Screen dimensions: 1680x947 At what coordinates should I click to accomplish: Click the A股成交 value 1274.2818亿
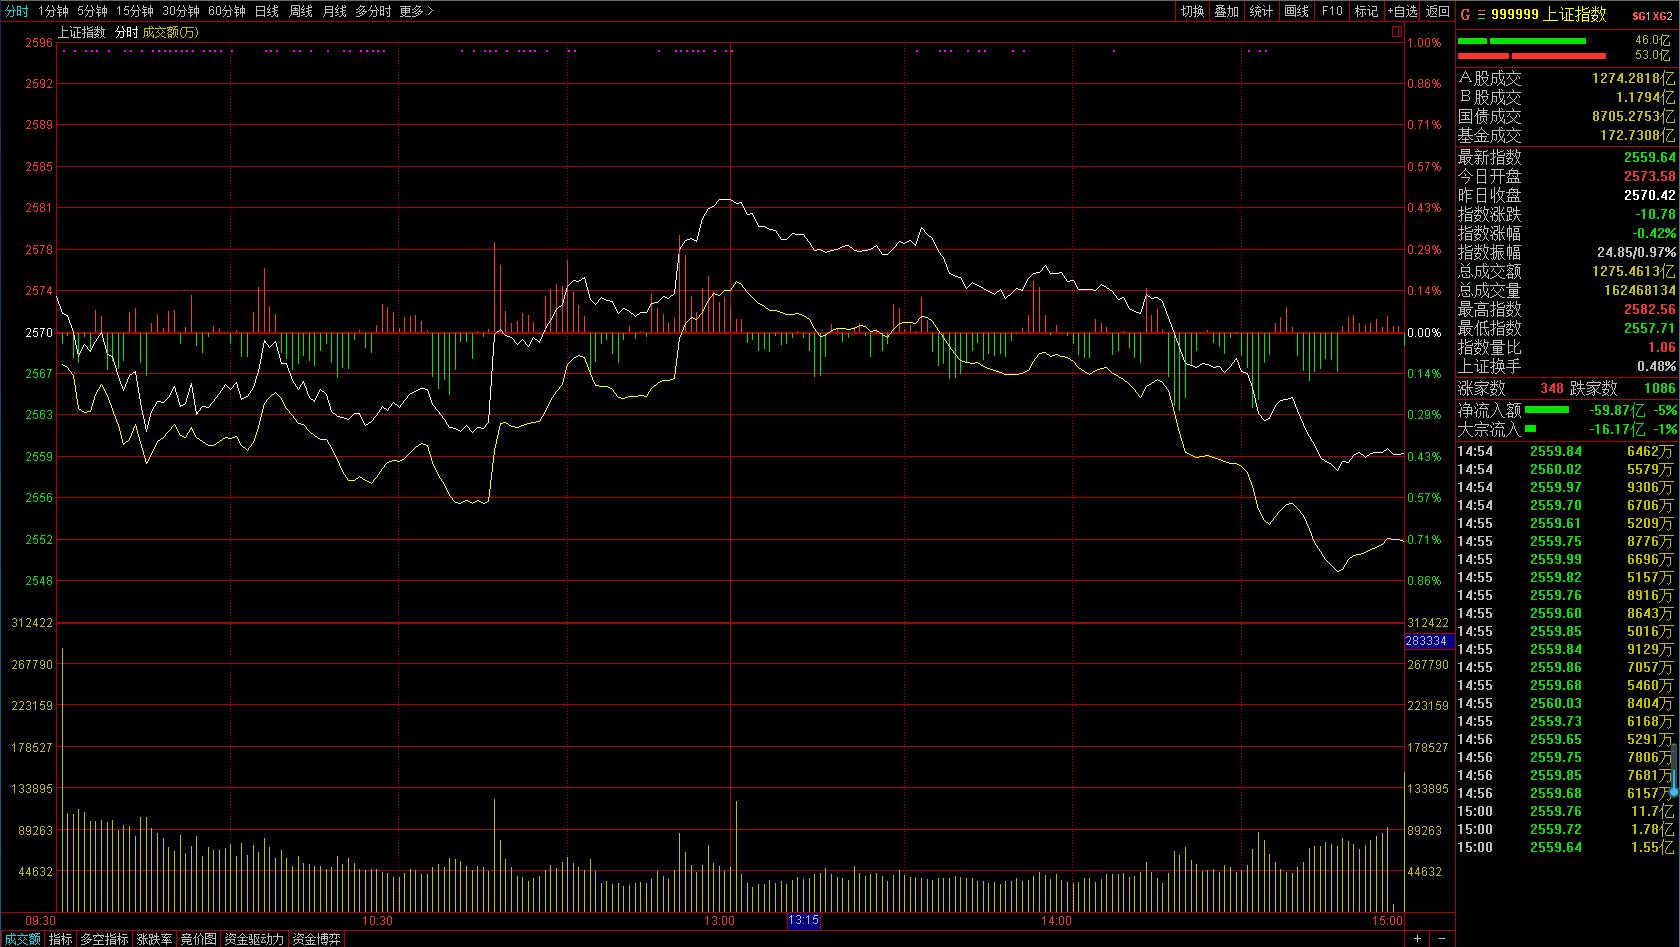tap(1635, 78)
